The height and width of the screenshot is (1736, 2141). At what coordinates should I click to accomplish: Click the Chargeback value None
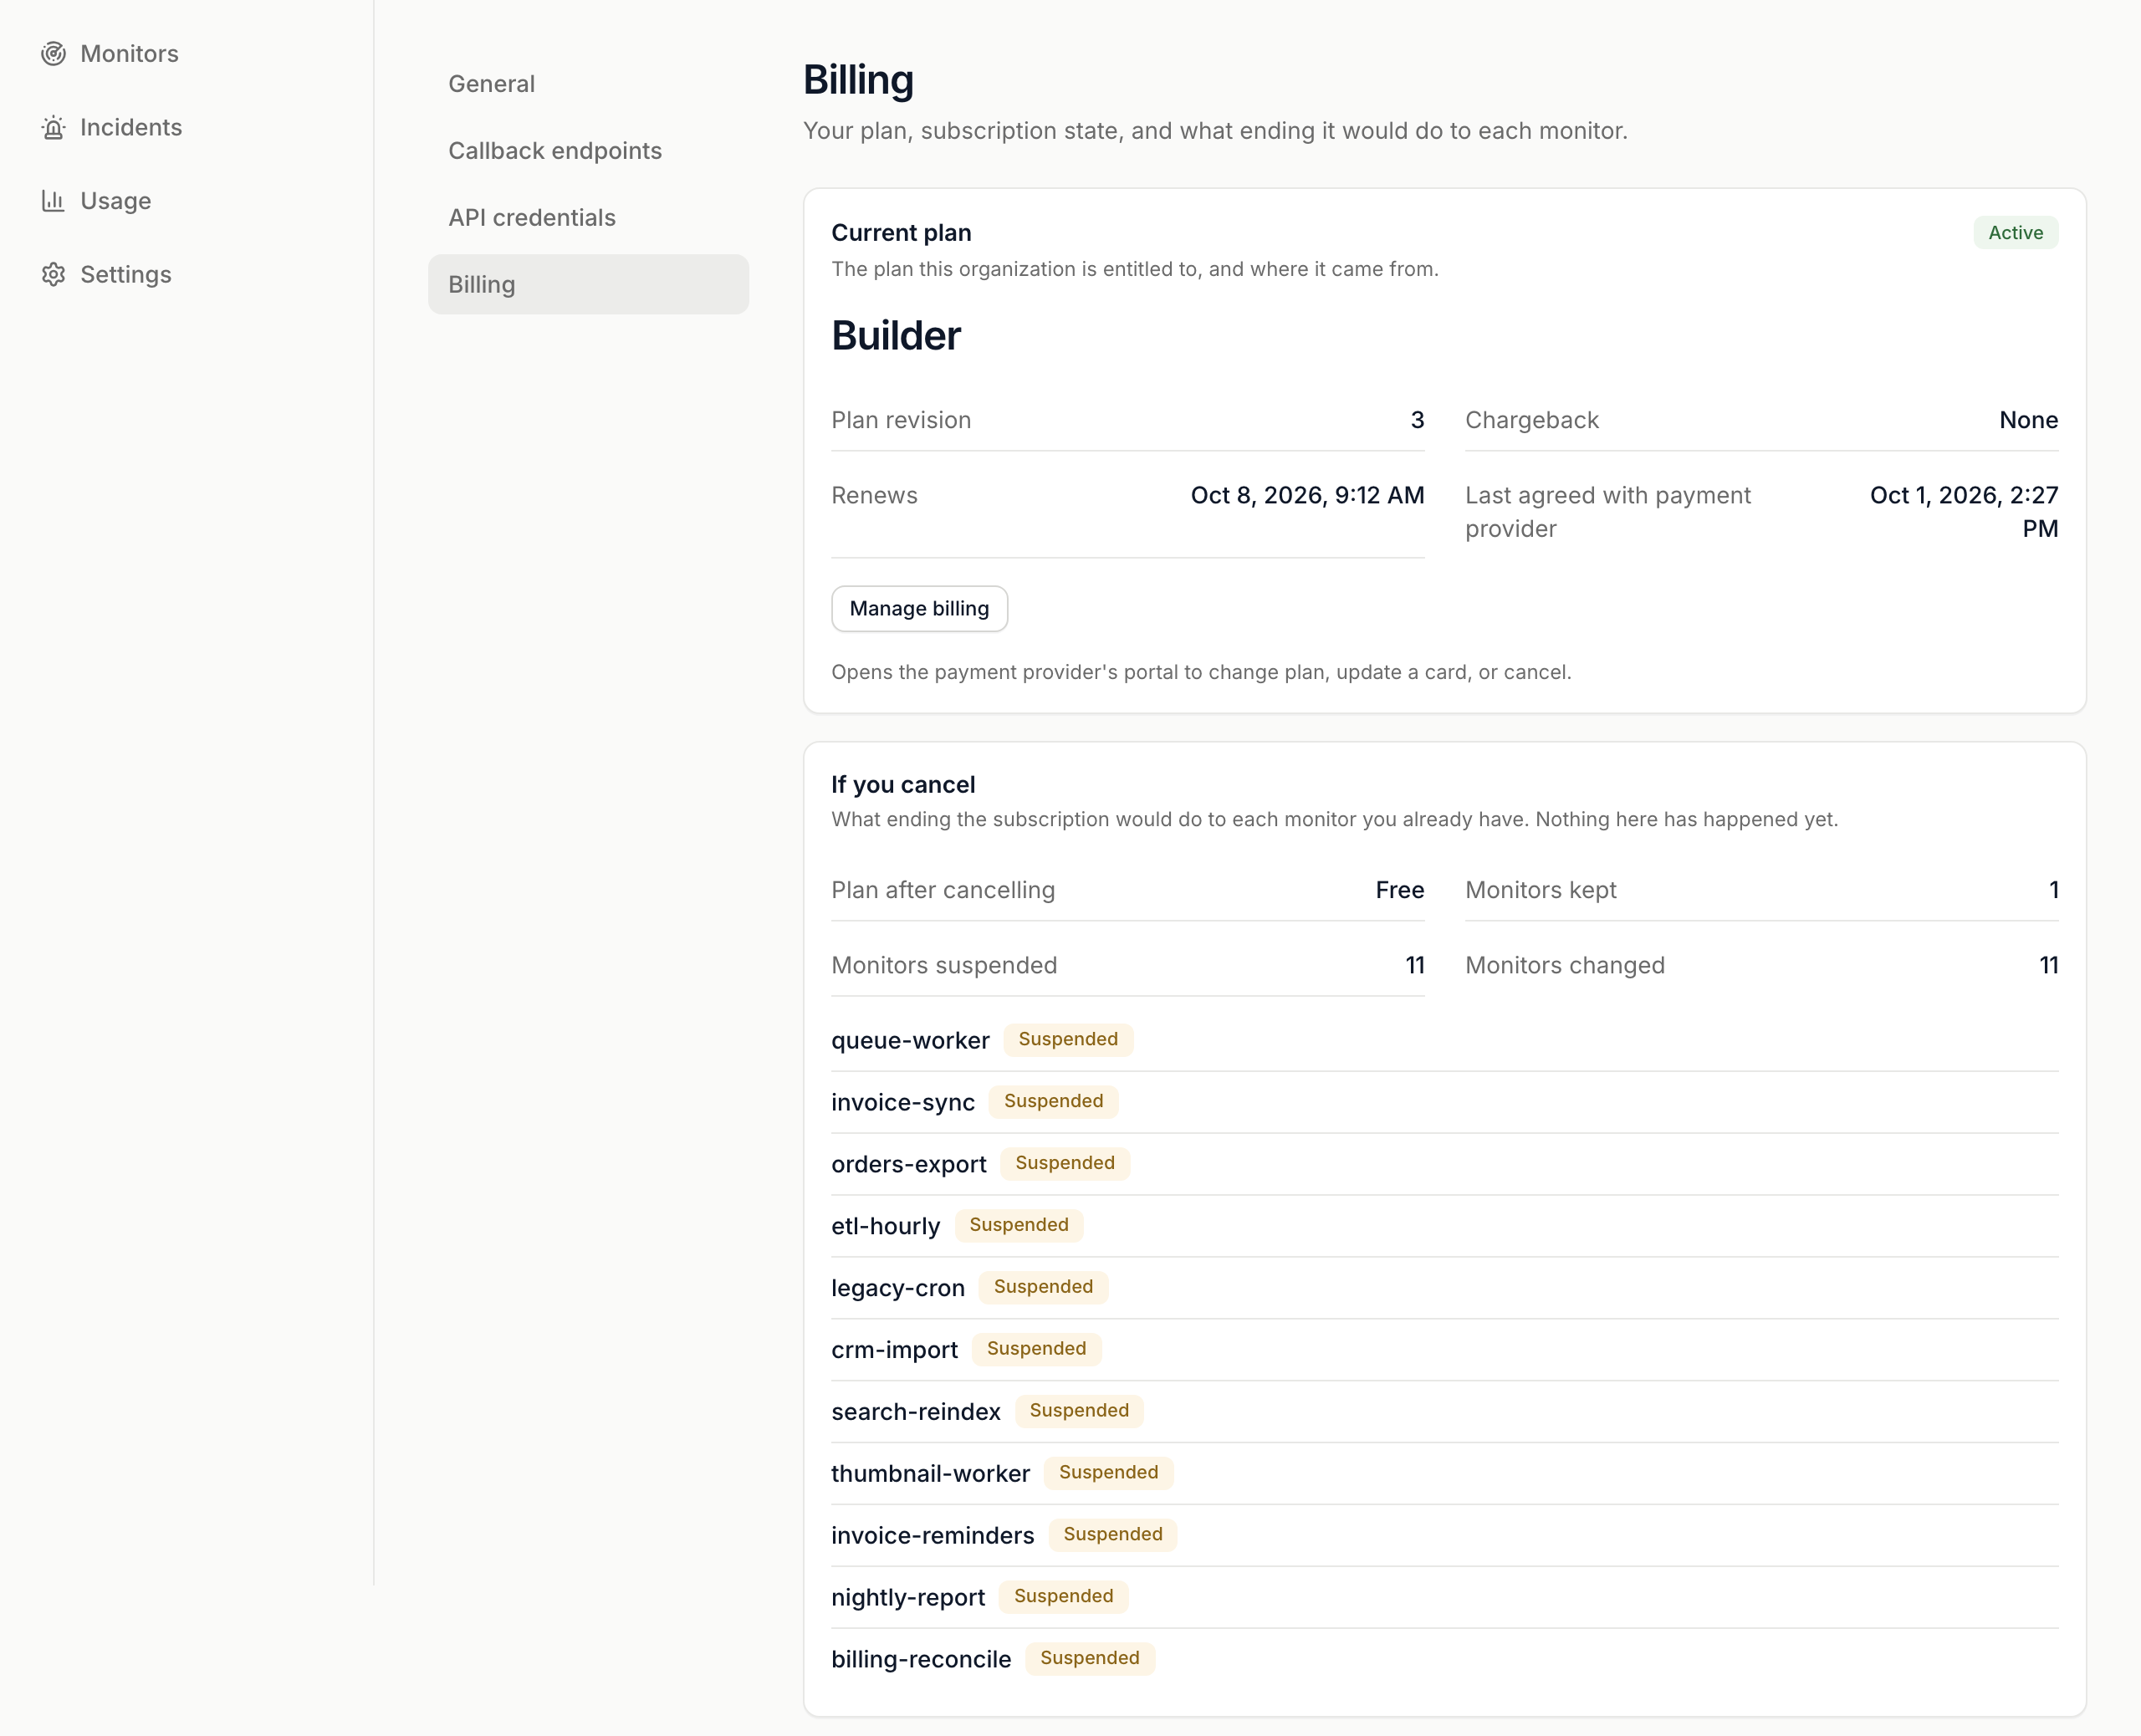[2028, 420]
